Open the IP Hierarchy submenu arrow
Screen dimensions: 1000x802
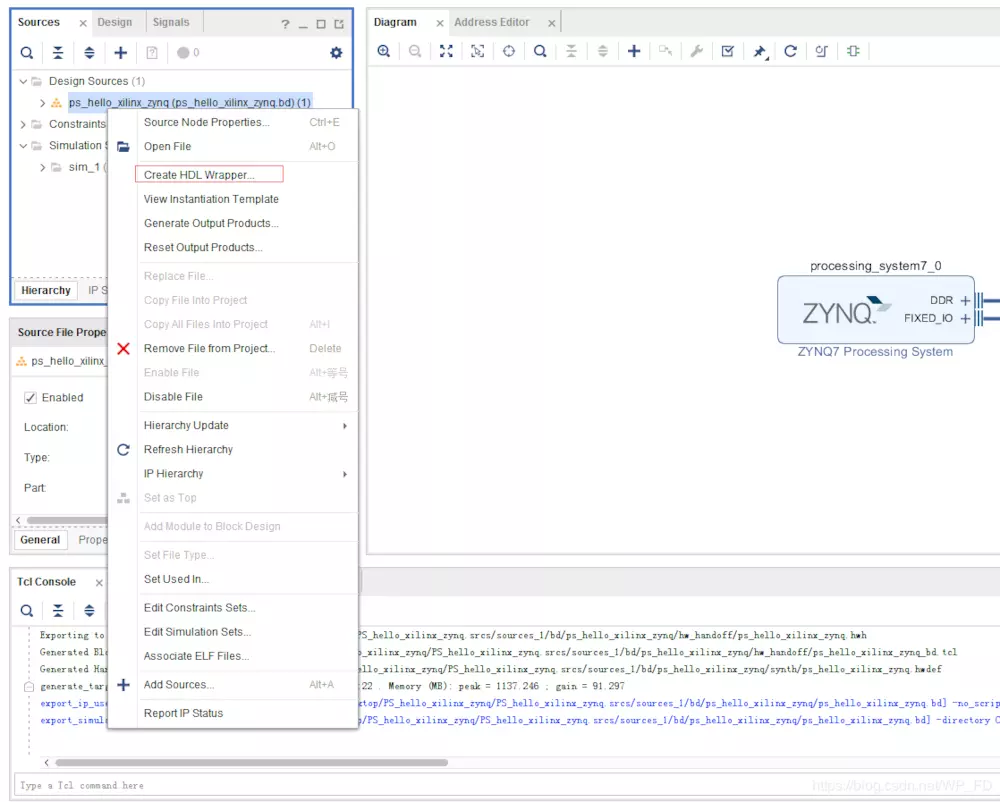[344, 474]
